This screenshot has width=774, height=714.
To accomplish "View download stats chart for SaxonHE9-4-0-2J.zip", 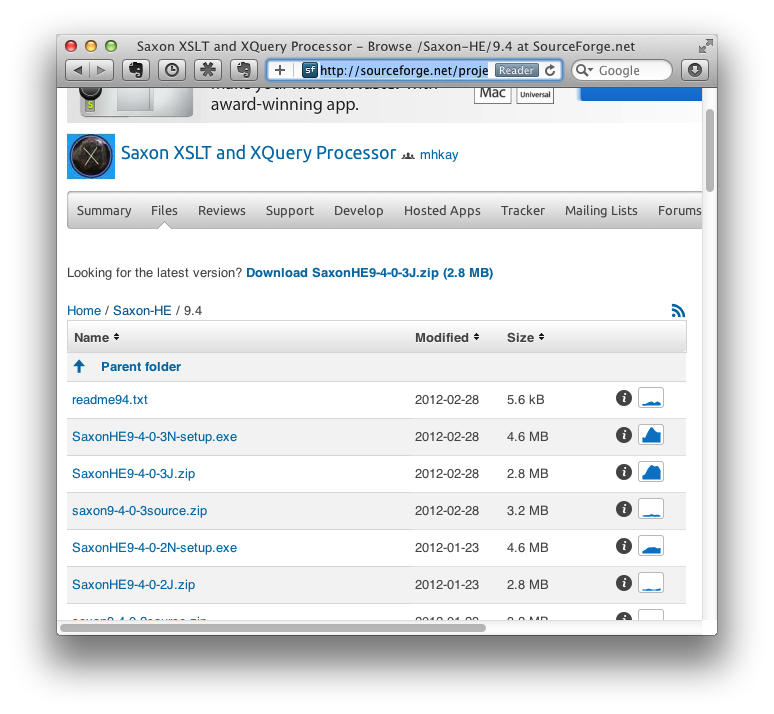I will click(x=651, y=583).
